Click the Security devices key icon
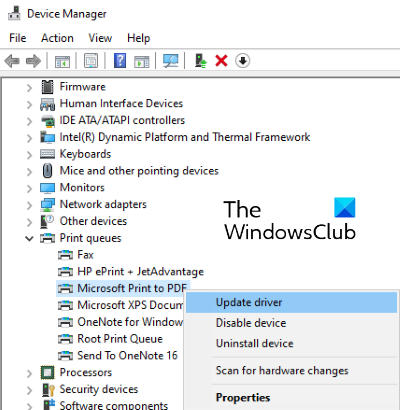This screenshot has width=400, height=410. (x=48, y=389)
